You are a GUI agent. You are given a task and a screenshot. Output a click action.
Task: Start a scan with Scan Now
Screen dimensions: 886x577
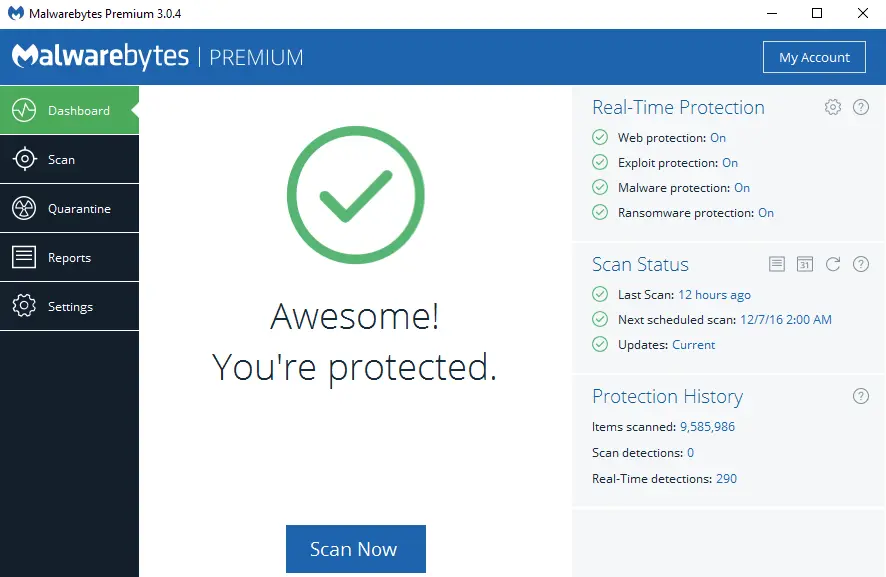pyautogui.click(x=355, y=549)
